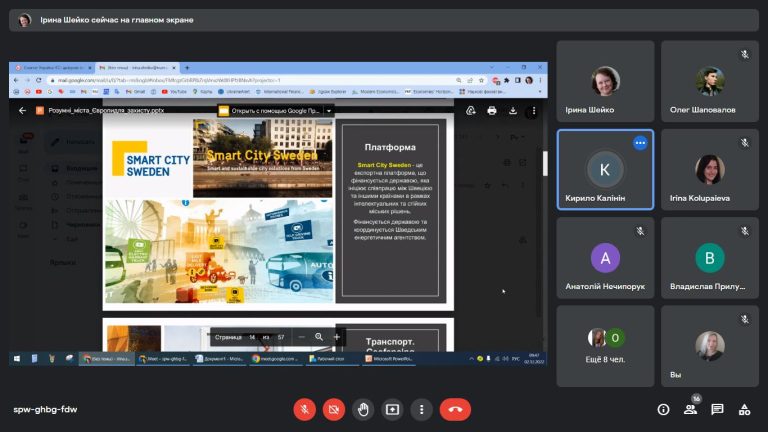The height and width of the screenshot is (432, 768).
Task: Select your own Вы video tile
Action: click(710, 346)
